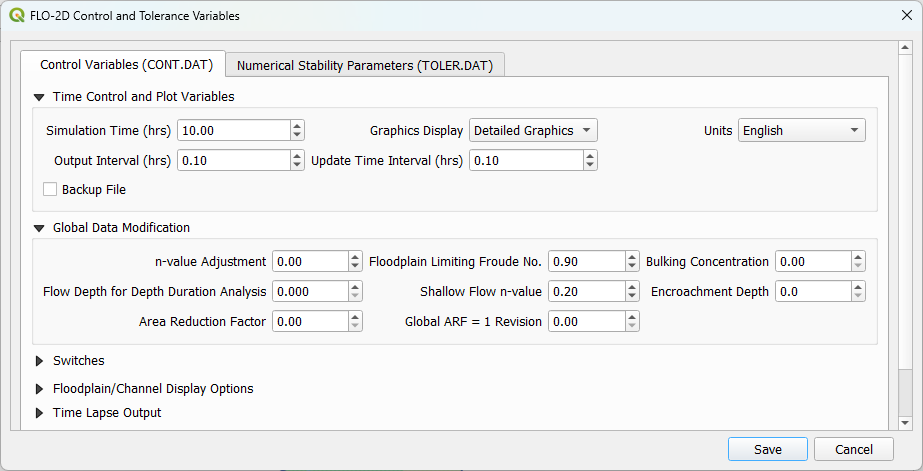Expand Floodplain/Channel Display Options section
The height and width of the screenshot is (471, 923).
pyautogui.click(x=40, y=389)
